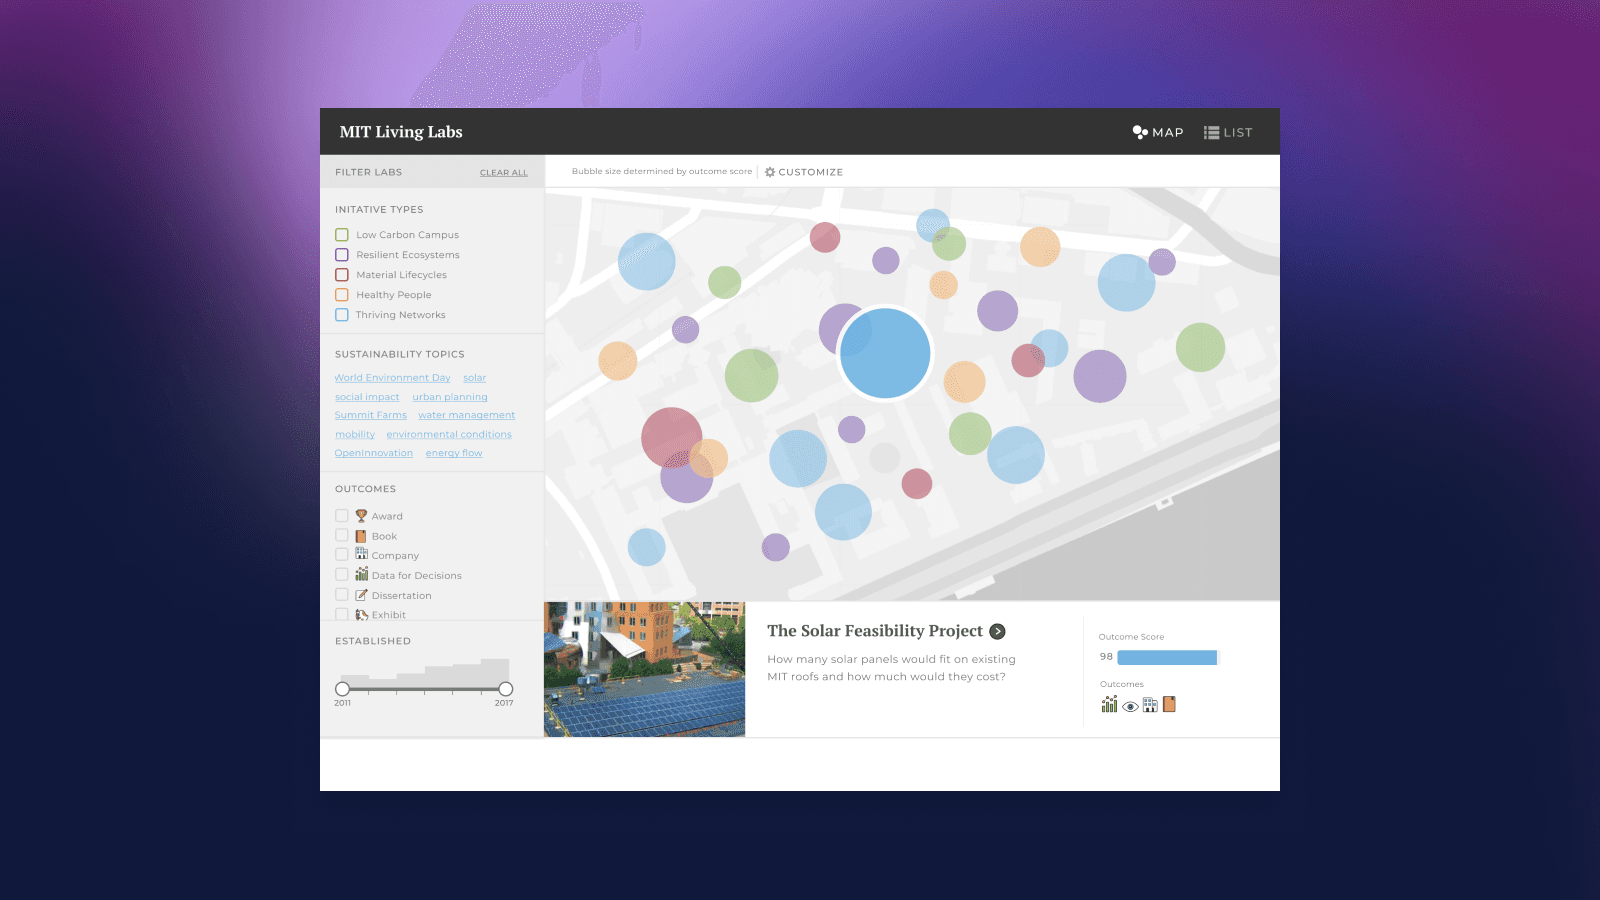Open the OpenInnovation topic link
The width and height of the screenshot is (1600, 900).
(x=374, y=453)
